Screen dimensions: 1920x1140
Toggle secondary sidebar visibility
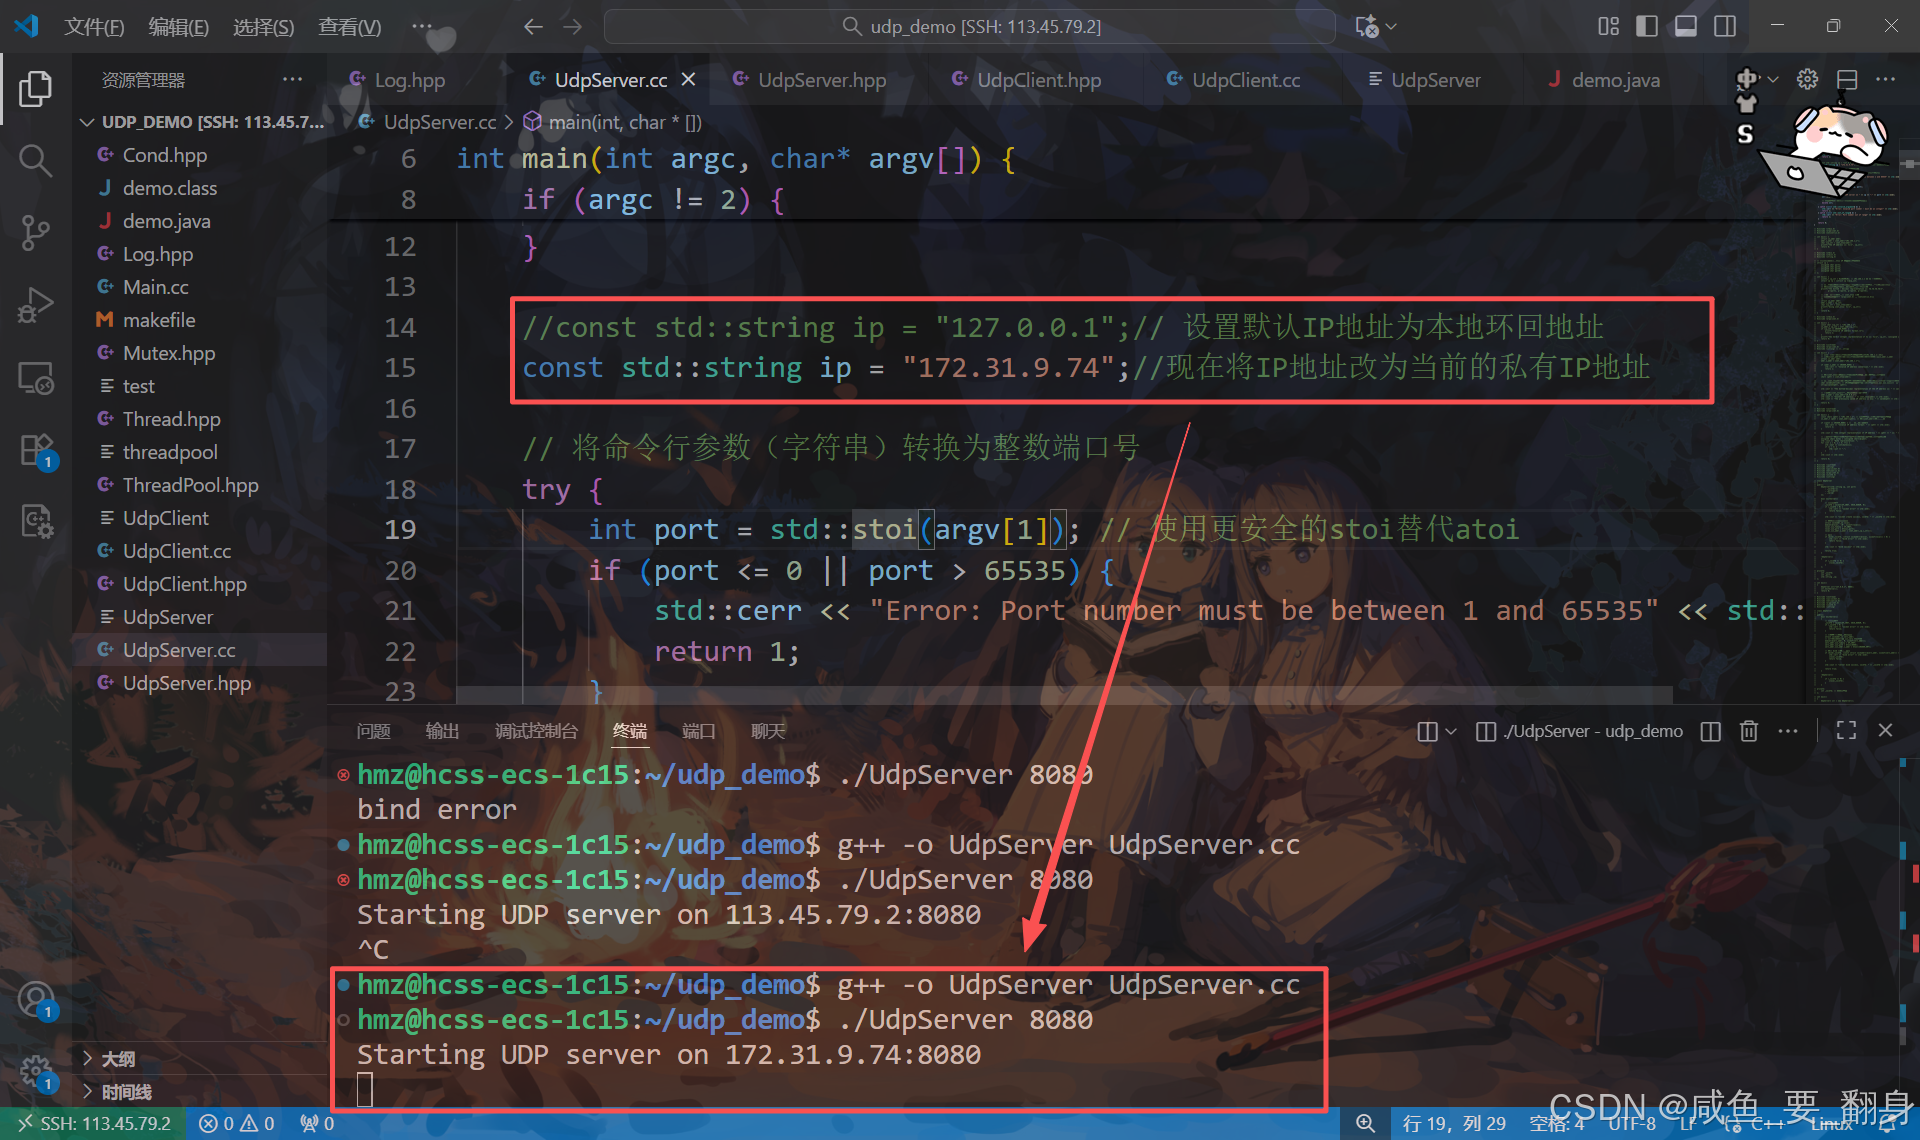pos(1725,26)
